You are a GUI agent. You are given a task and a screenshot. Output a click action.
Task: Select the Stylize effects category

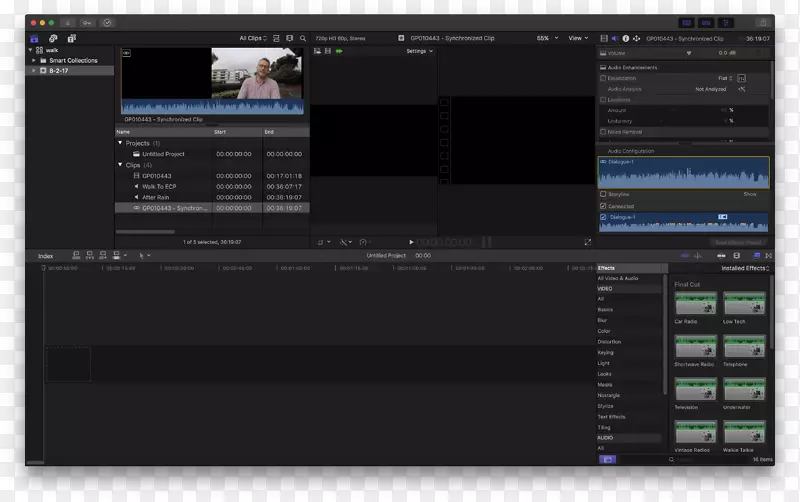click(x=606, y=406)
